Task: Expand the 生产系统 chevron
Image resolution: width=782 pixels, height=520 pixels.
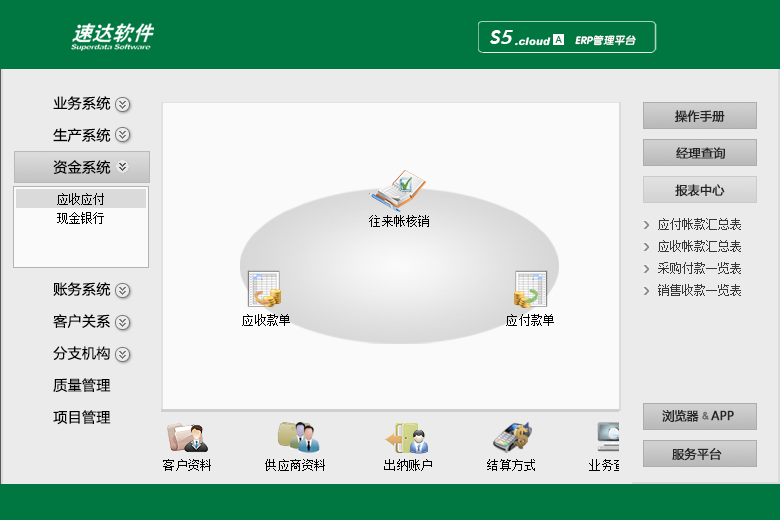Action: point(123,135)
